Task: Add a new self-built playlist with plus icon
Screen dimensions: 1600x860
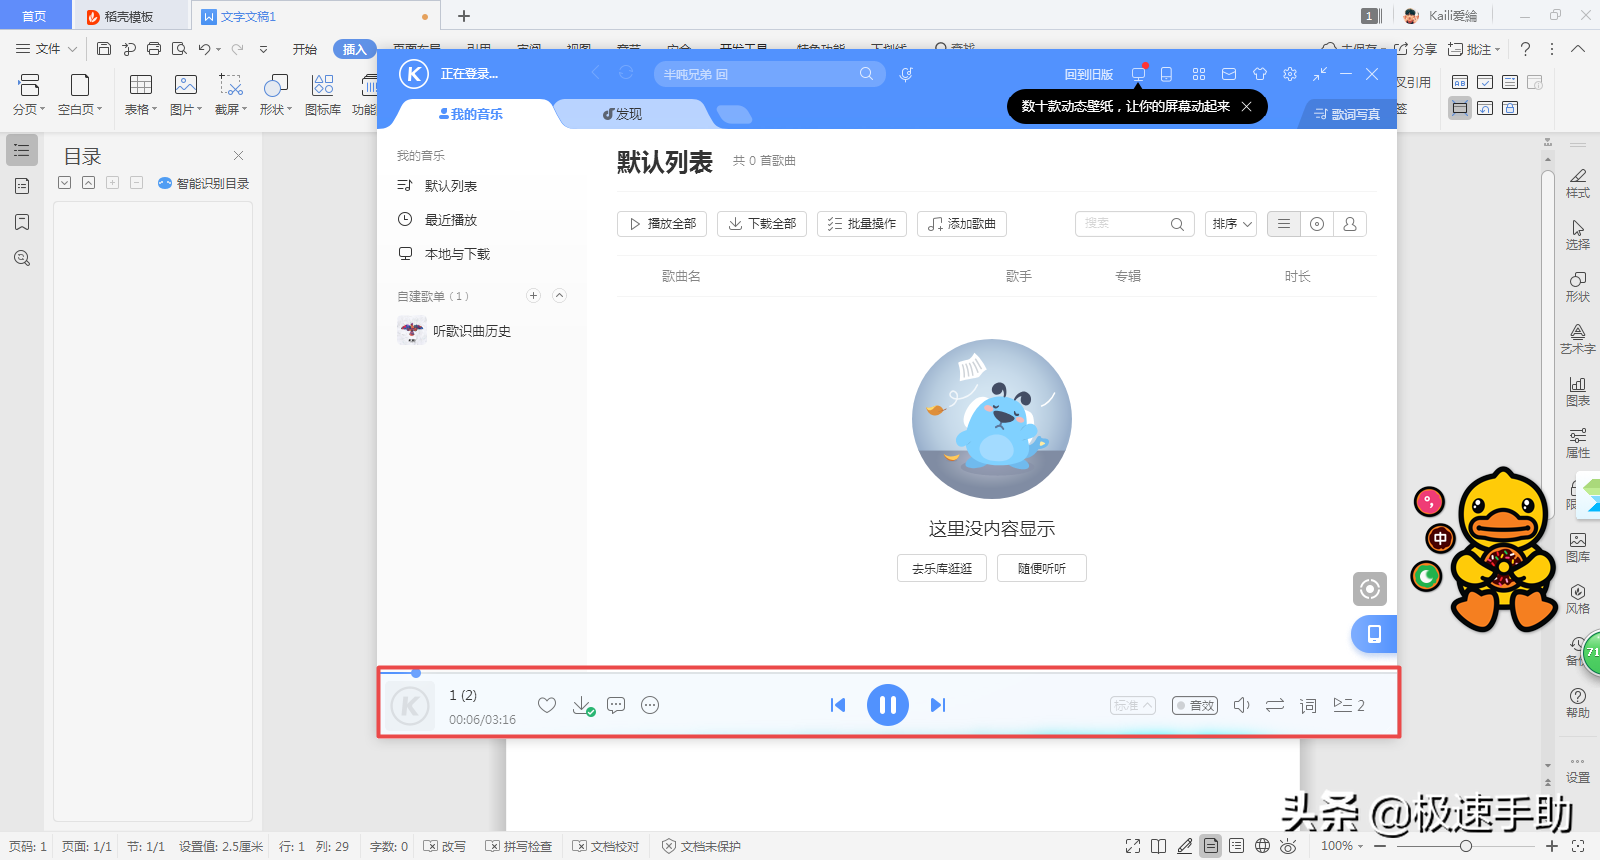Action: (533, 295)
